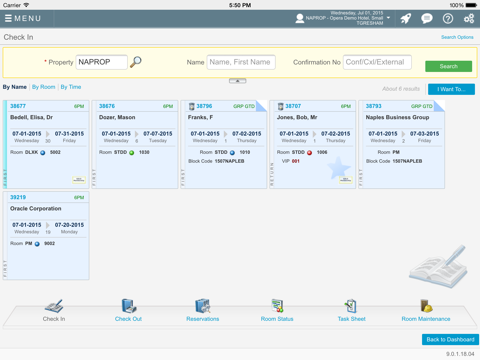
Task: Open the hamburger MENU
Action: click(x=23, y=18)
